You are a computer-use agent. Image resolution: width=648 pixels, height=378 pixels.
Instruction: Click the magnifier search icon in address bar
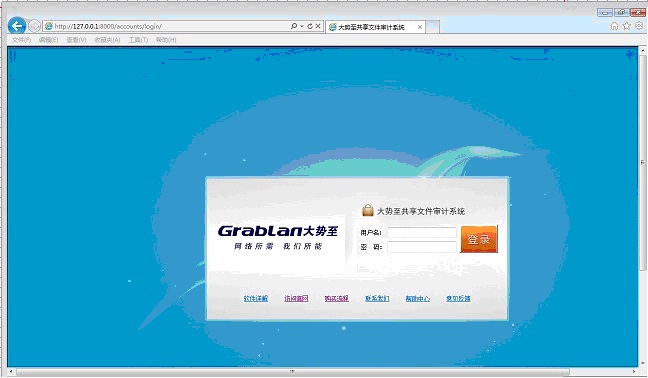click(x=293, y=26)
